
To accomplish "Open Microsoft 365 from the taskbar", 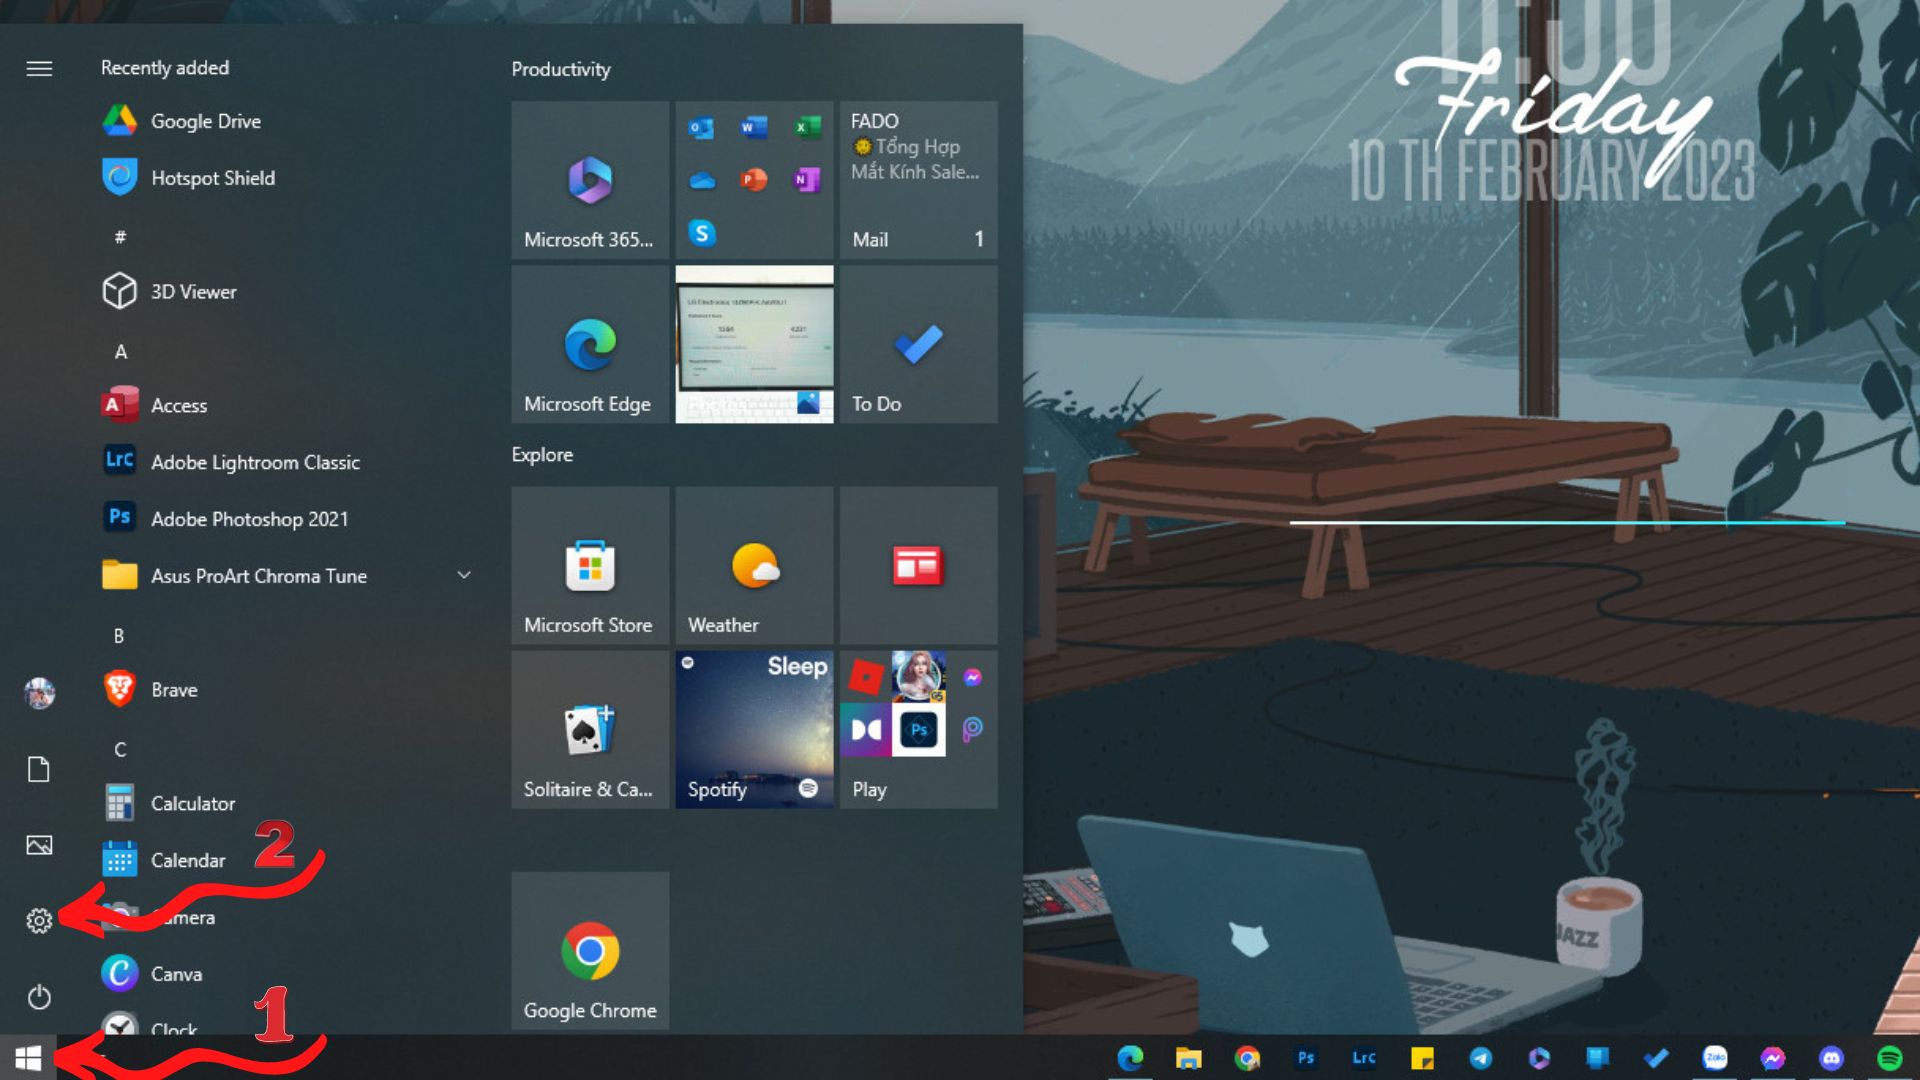I will pos(1539,1058).
